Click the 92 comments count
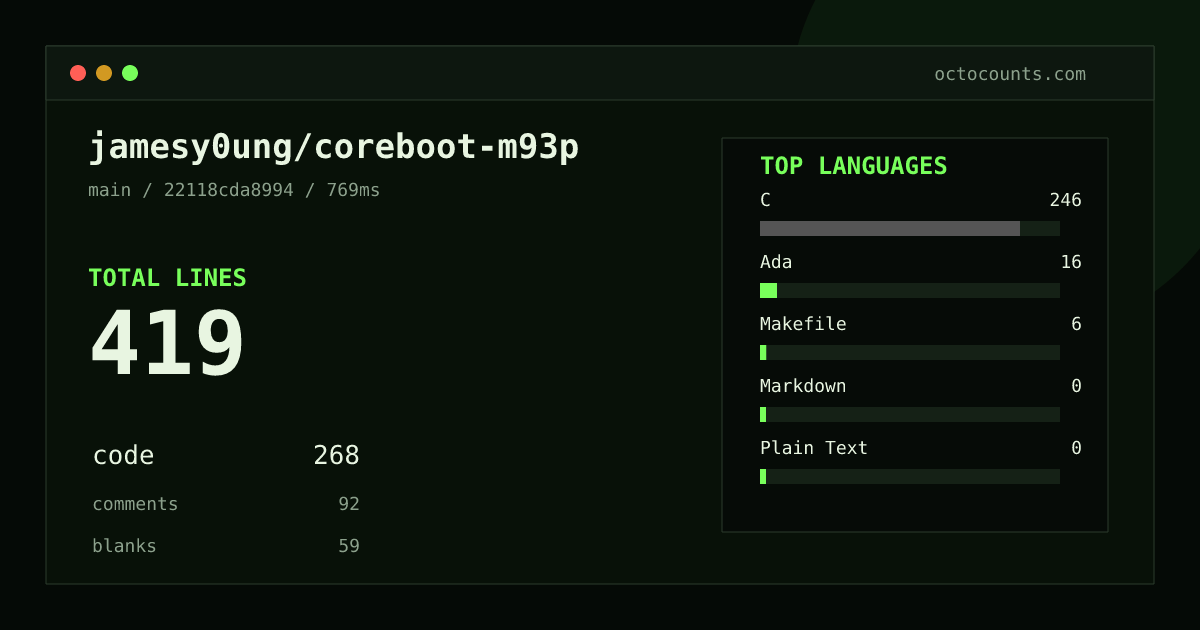The image size is (1200, 630). 349,504
